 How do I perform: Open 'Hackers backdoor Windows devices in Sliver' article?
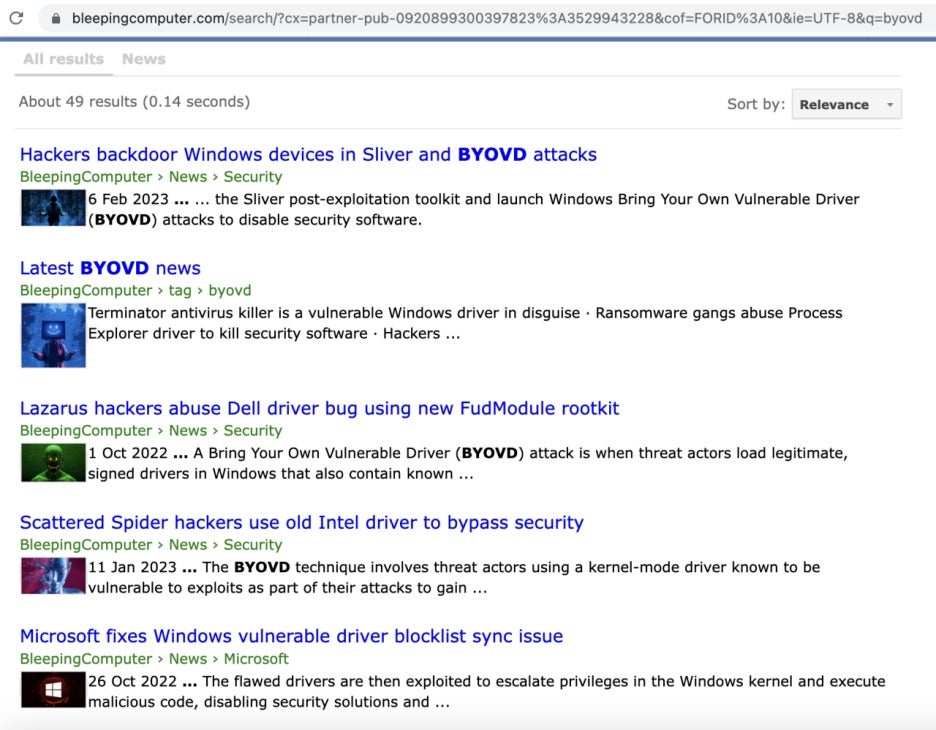308,154
